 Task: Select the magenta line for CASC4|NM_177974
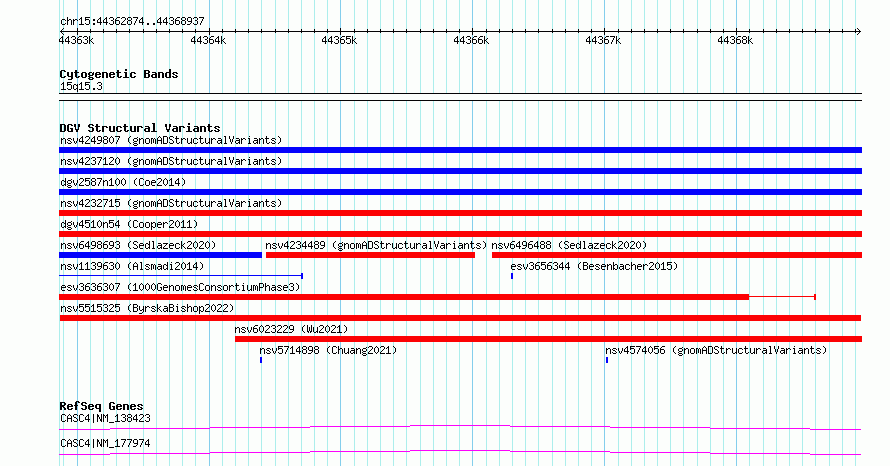[460, 452]
